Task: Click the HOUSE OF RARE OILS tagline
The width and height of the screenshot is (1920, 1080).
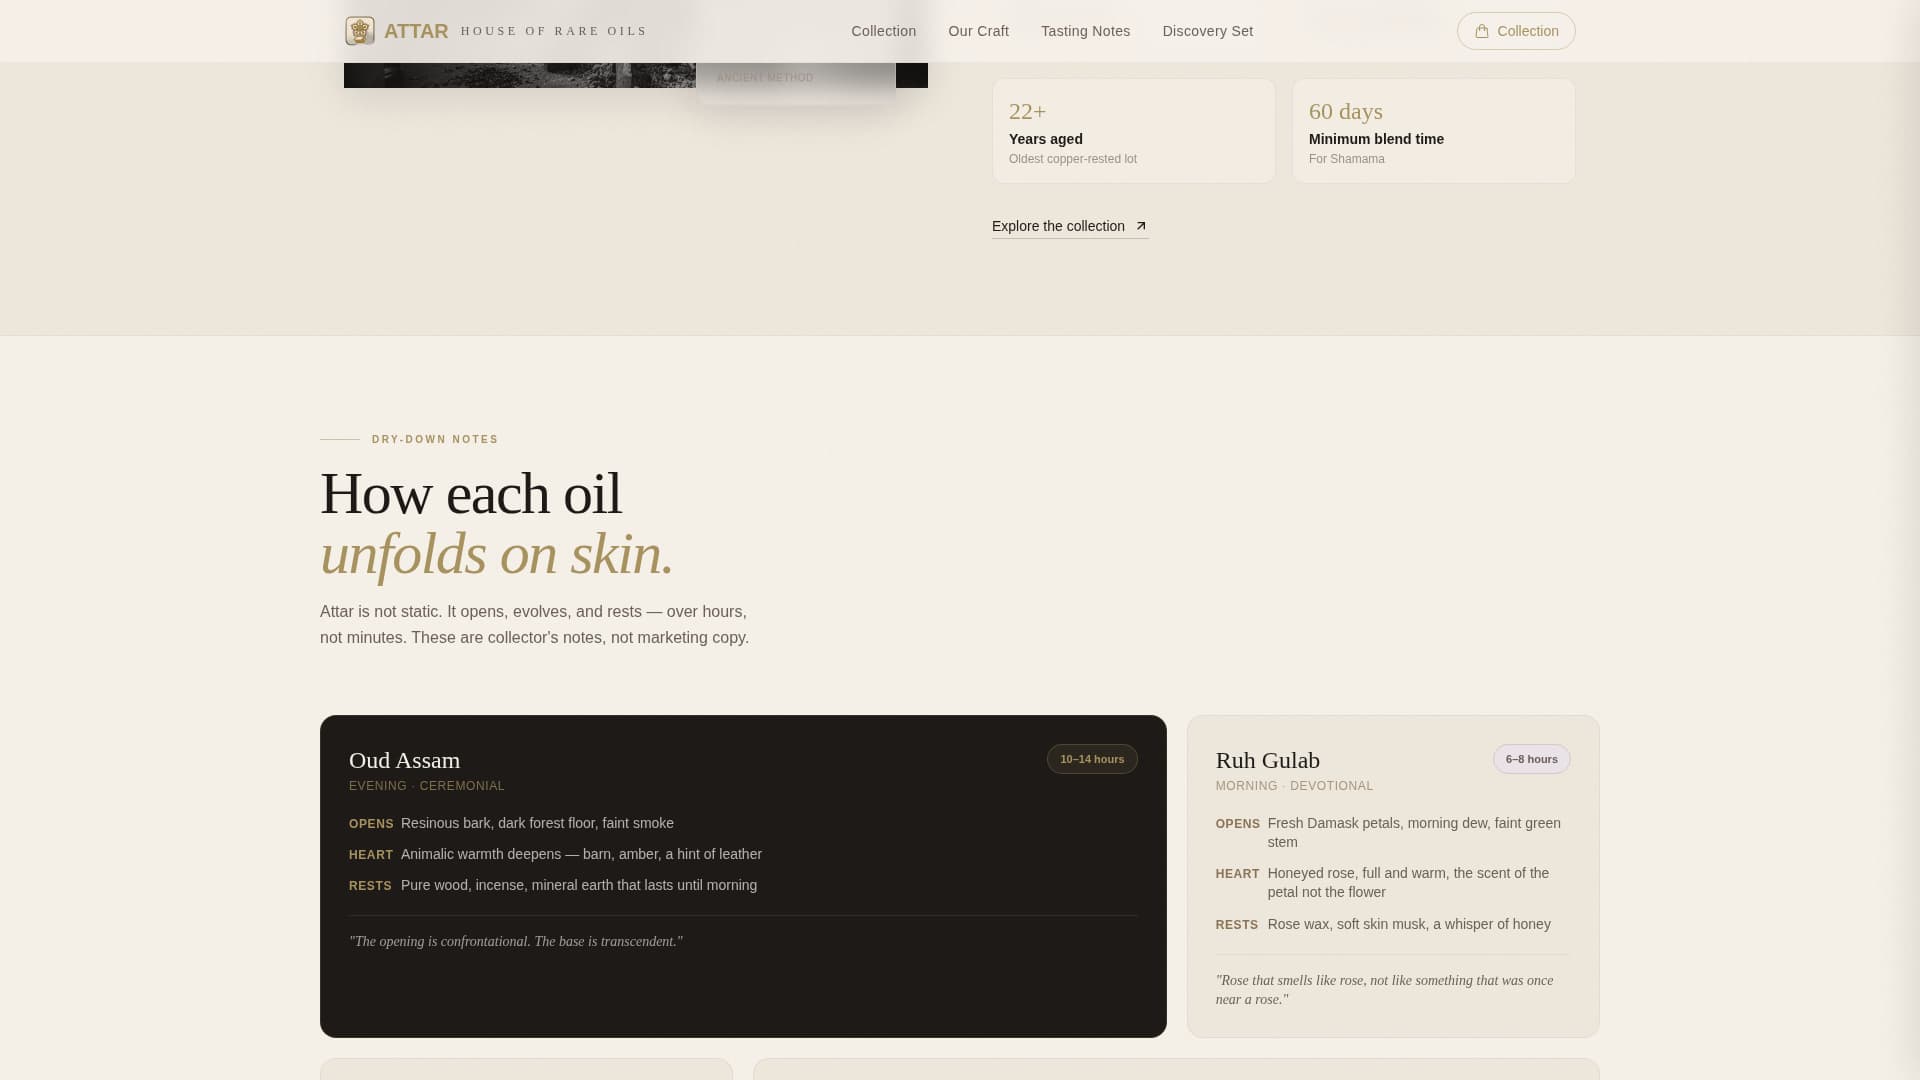Action: point(553,31)
